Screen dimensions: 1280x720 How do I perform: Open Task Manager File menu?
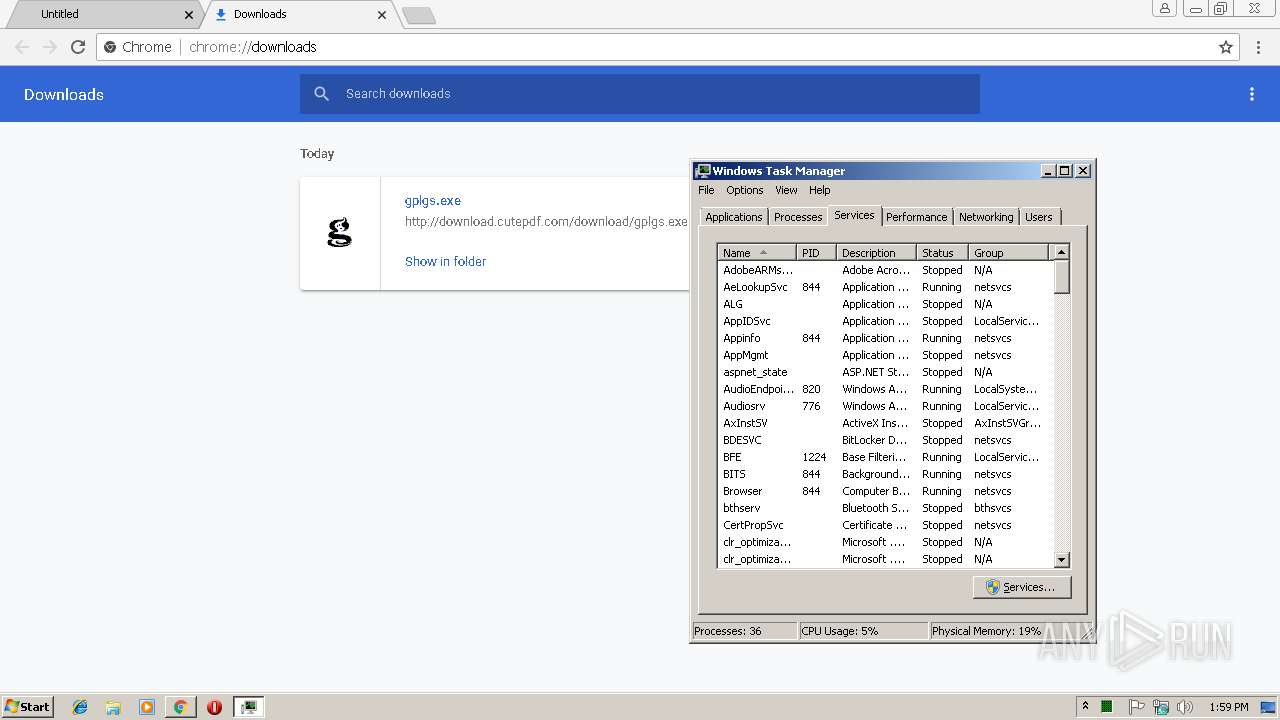point(706,190)
